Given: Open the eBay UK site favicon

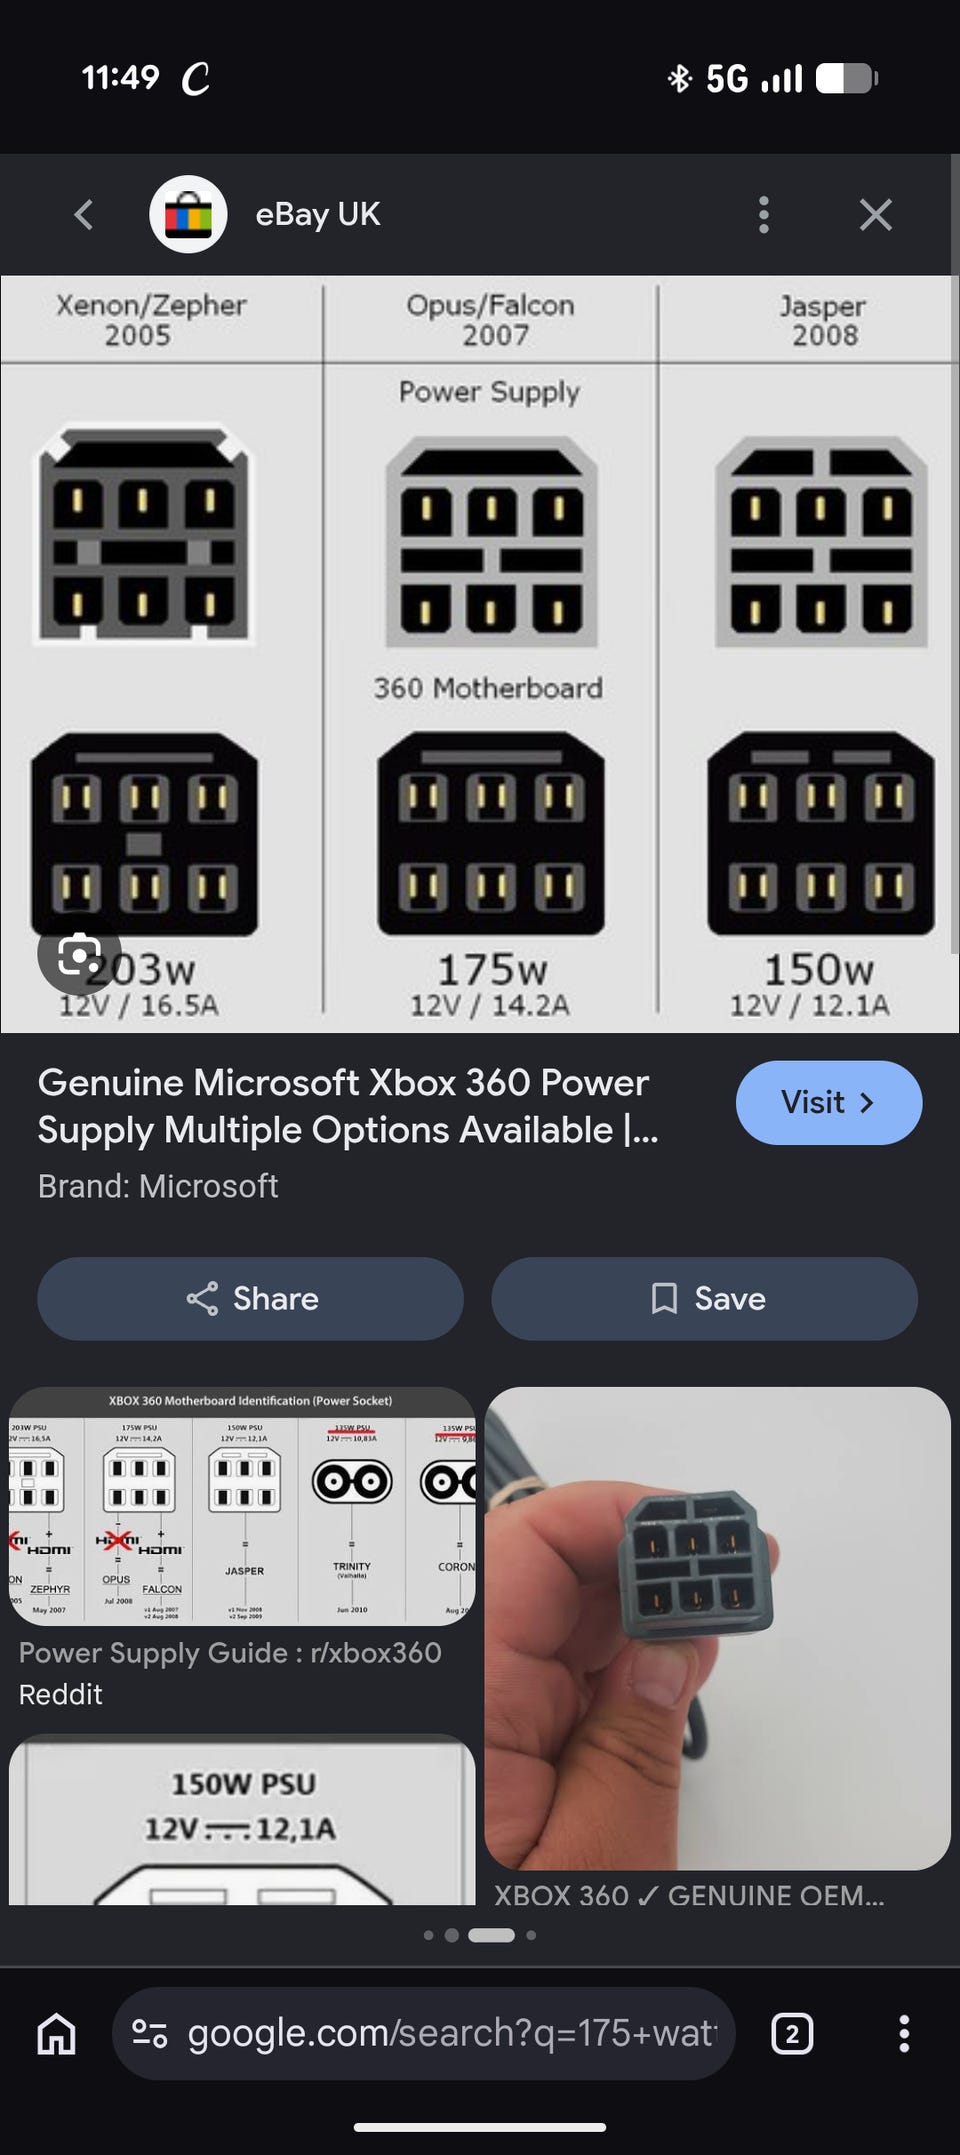Looking at the screenshot, I should [188, 214].
